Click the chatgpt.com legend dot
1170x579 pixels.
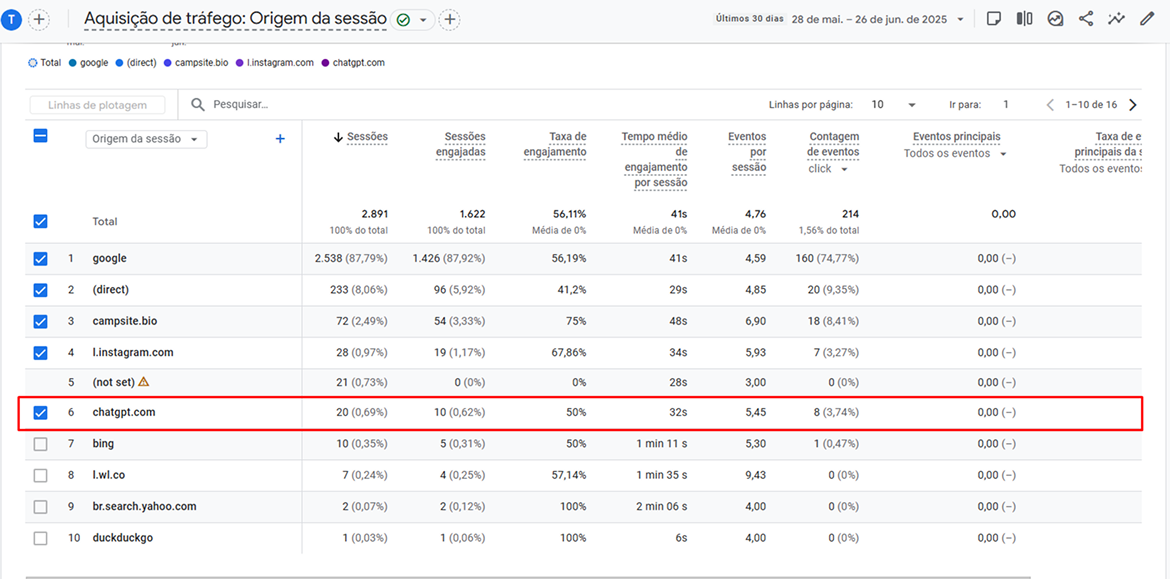325,63
